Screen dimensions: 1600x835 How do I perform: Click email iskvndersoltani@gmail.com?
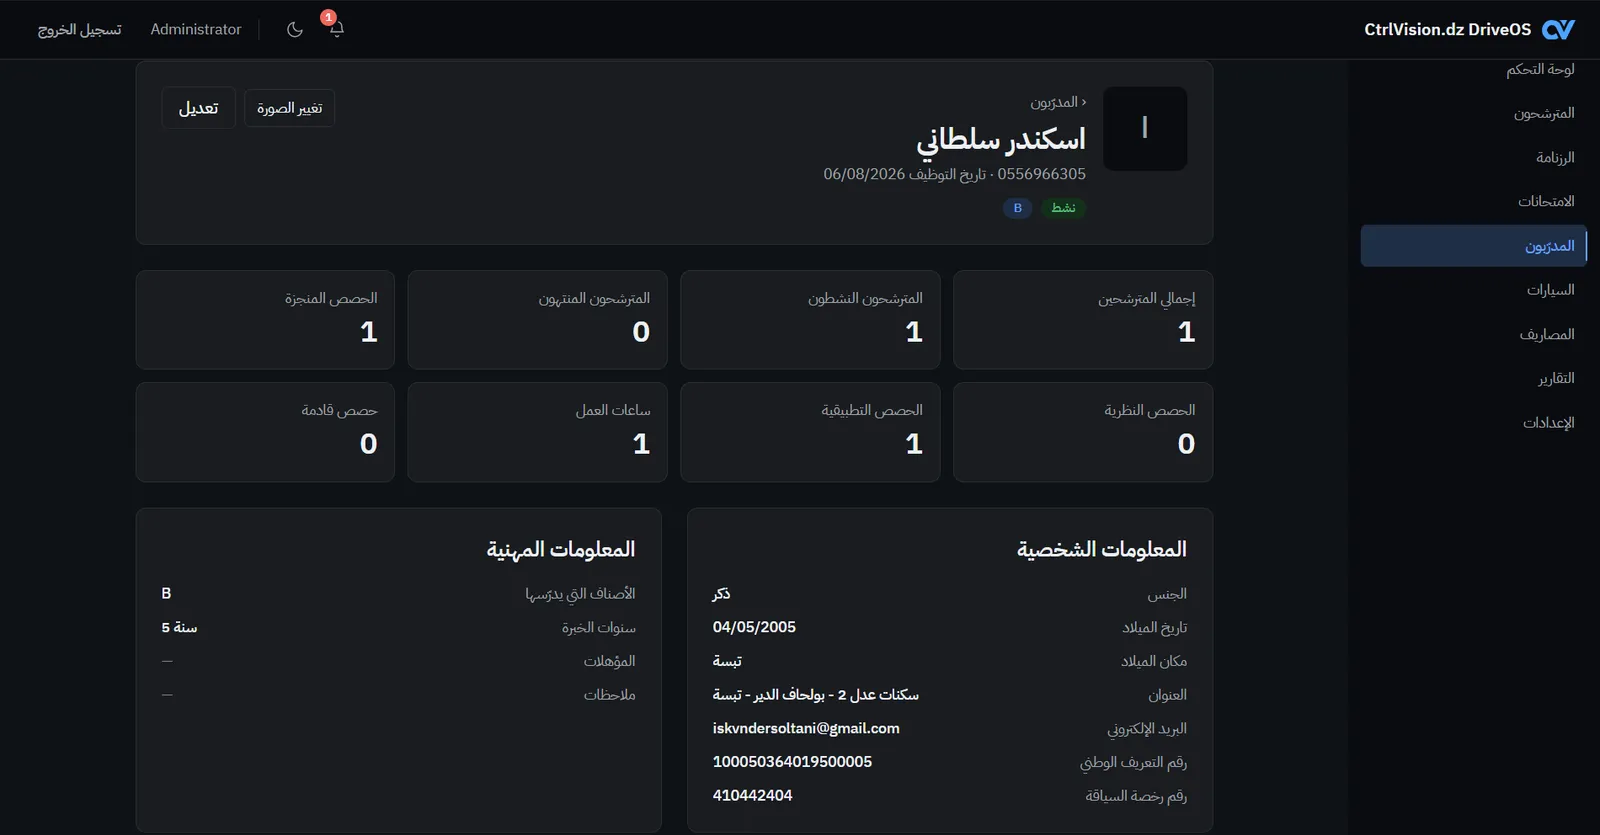coord(806,728)
